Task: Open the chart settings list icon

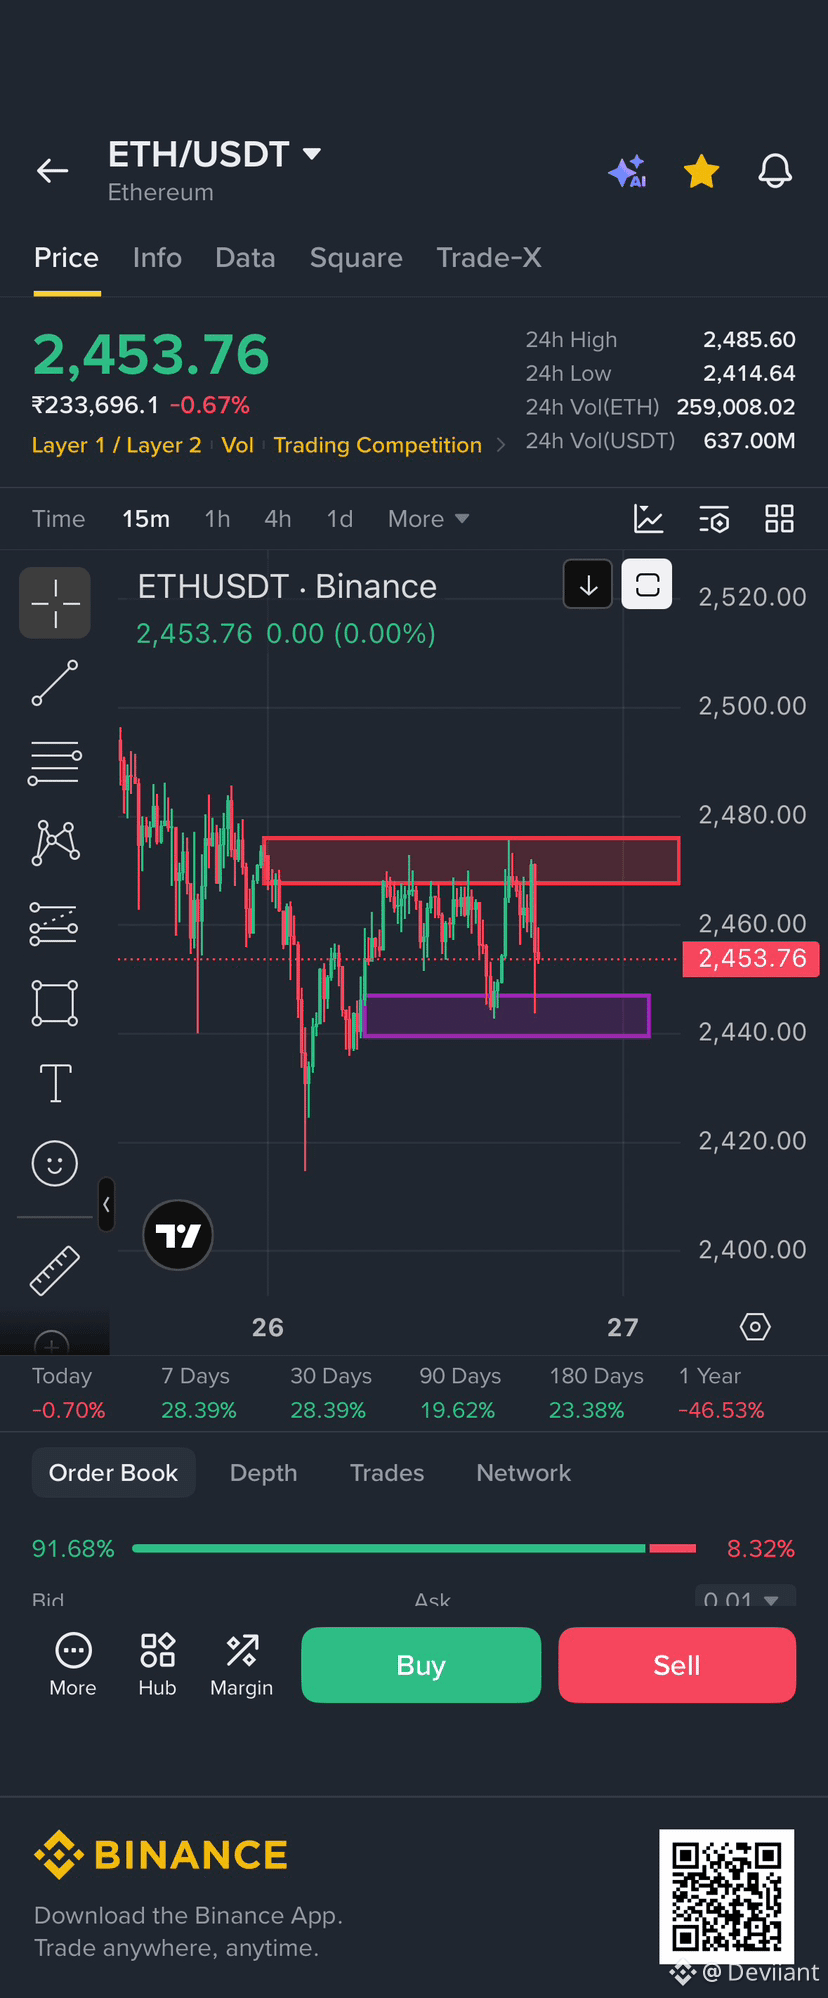Action: coord(714,519)
